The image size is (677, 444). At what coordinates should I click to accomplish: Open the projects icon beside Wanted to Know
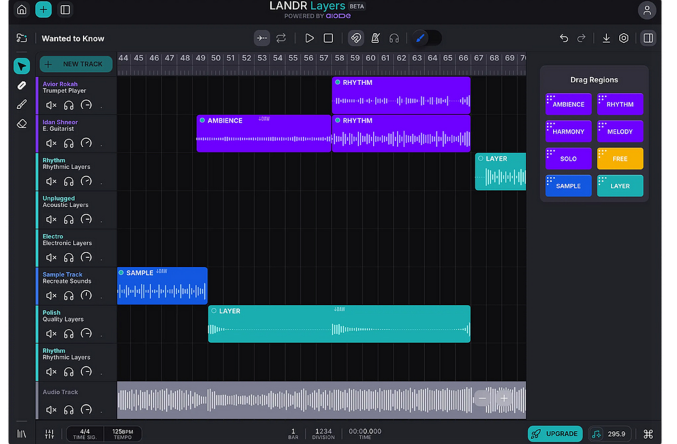coord(22,38)
